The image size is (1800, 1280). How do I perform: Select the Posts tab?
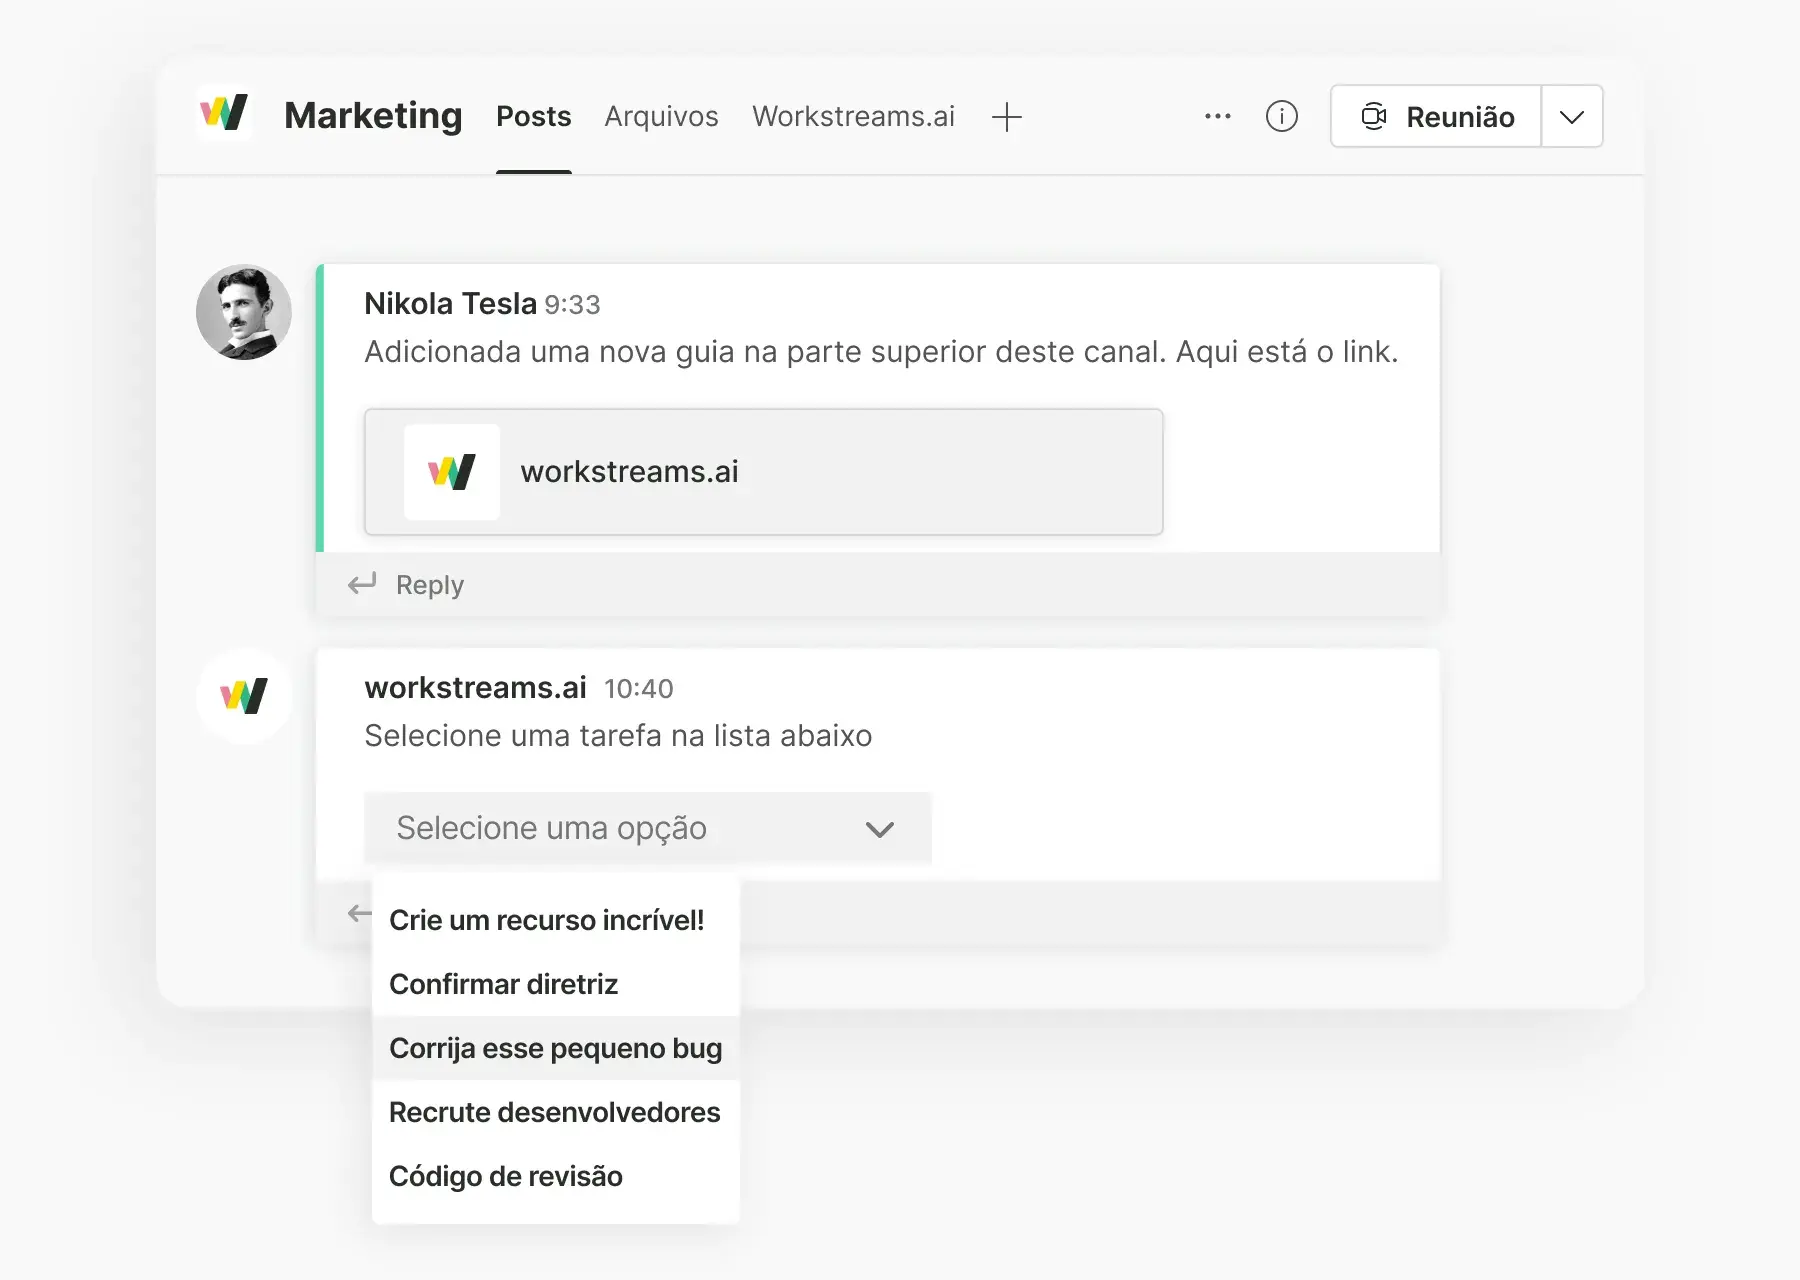[533, 117]
